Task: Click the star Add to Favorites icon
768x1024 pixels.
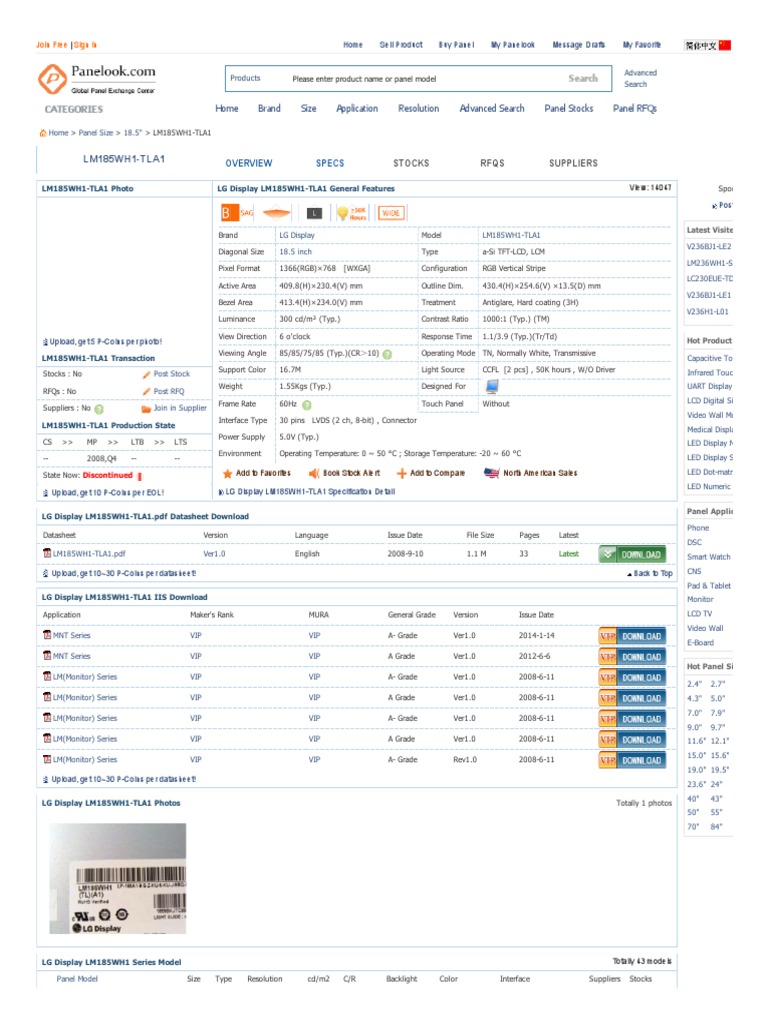Action: [x=227, y=473]
